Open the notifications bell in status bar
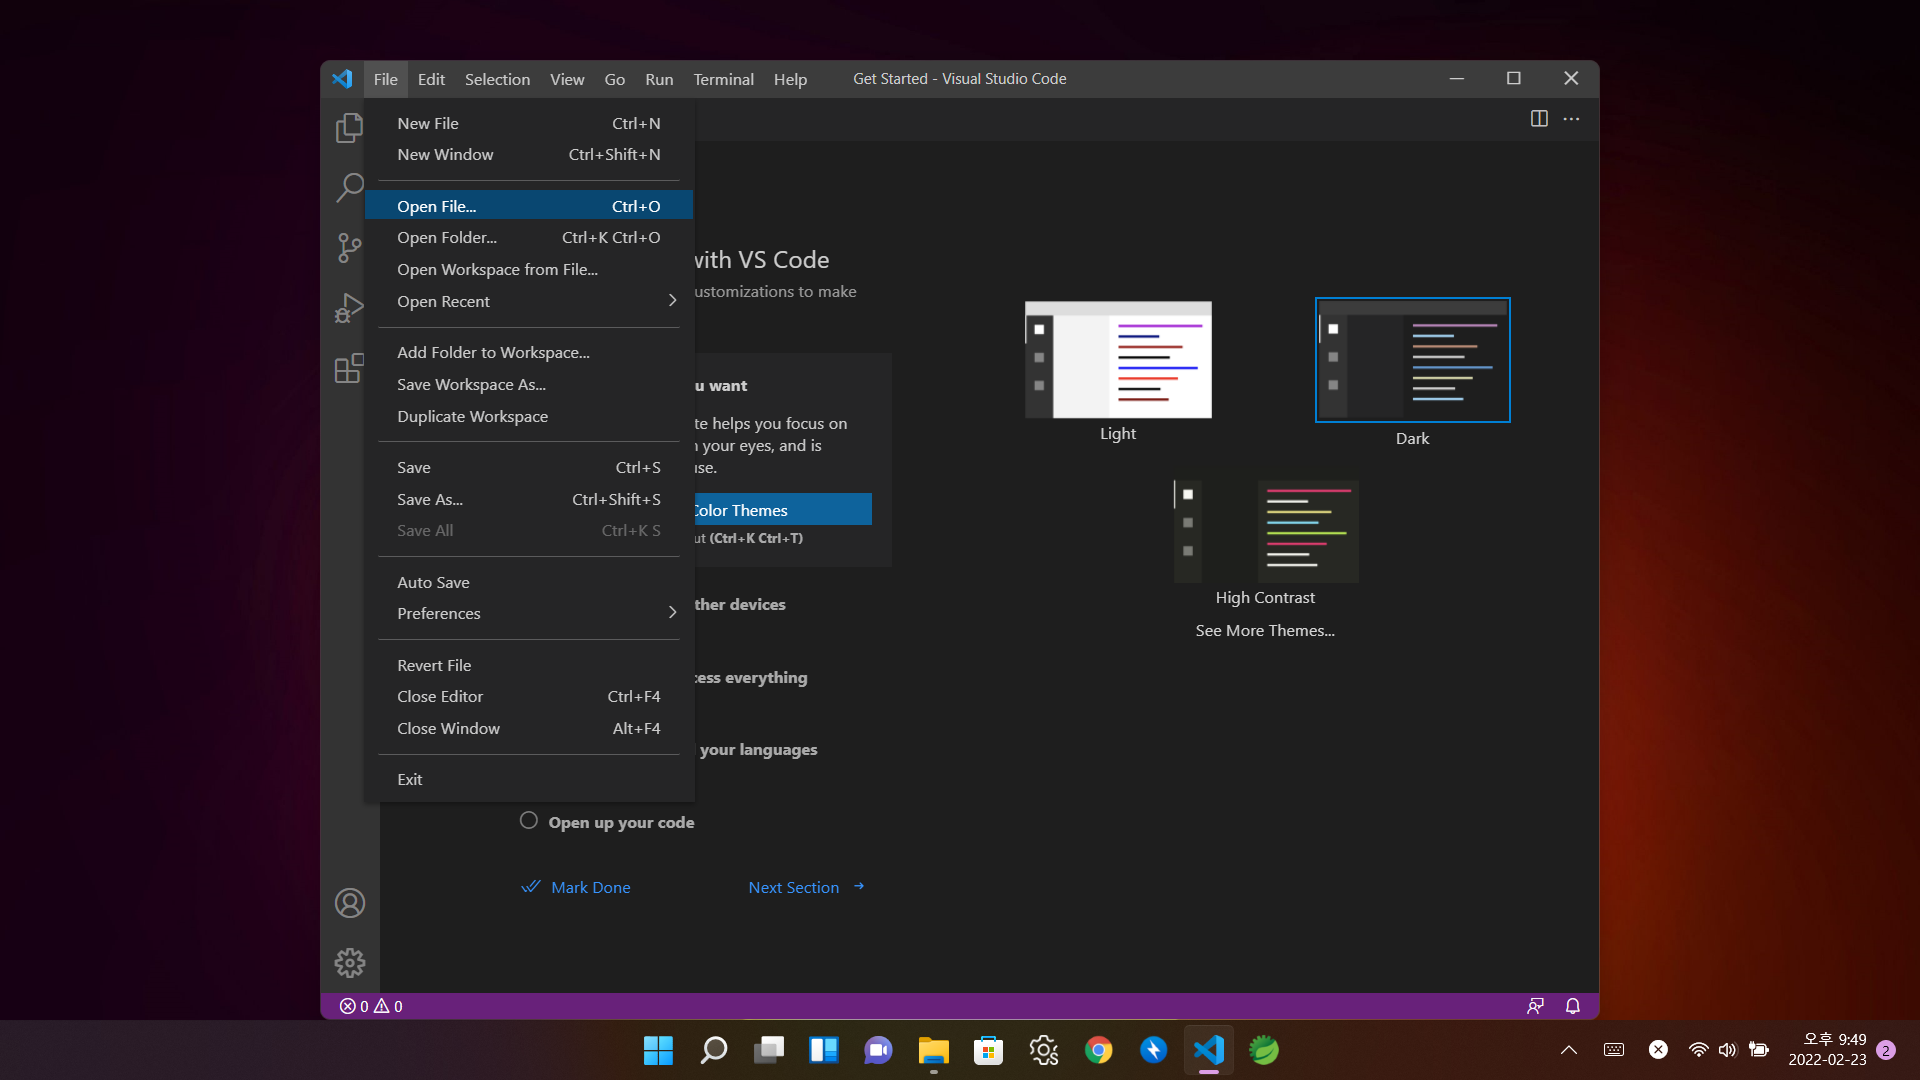Screen dimensions: 1920x1080 [1572, 1006]
